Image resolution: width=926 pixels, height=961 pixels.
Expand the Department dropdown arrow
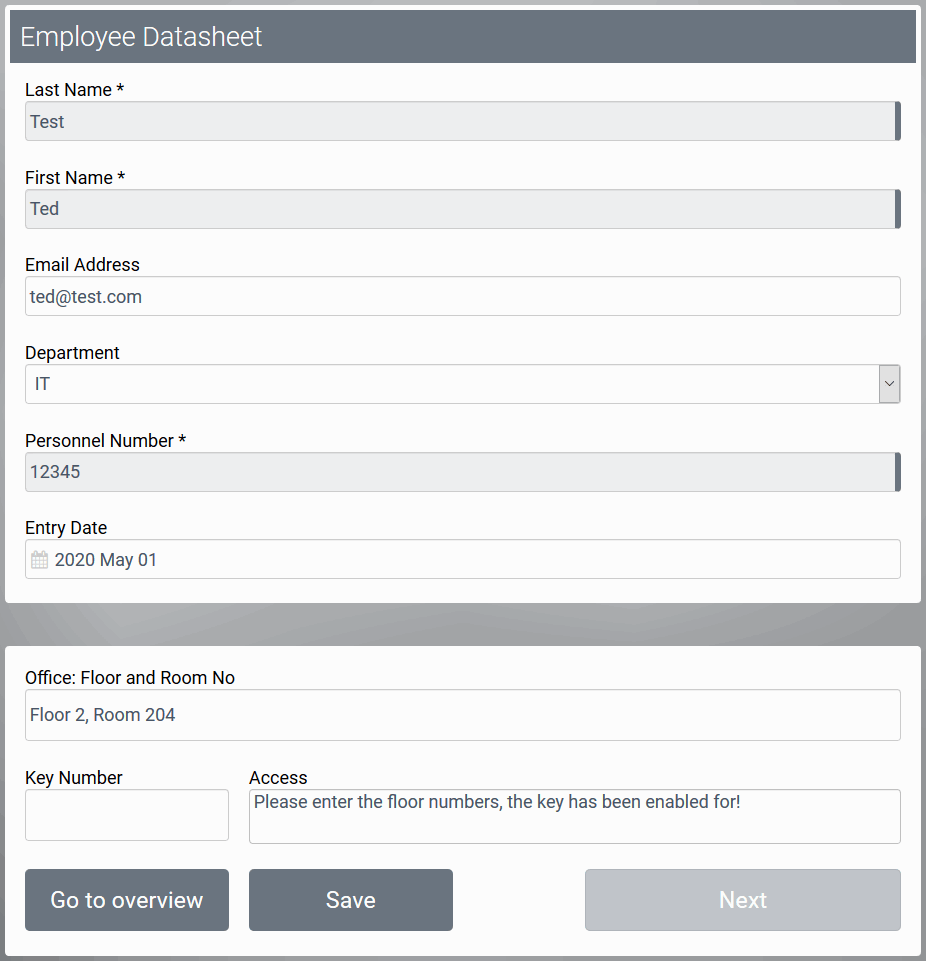point(889,384)
